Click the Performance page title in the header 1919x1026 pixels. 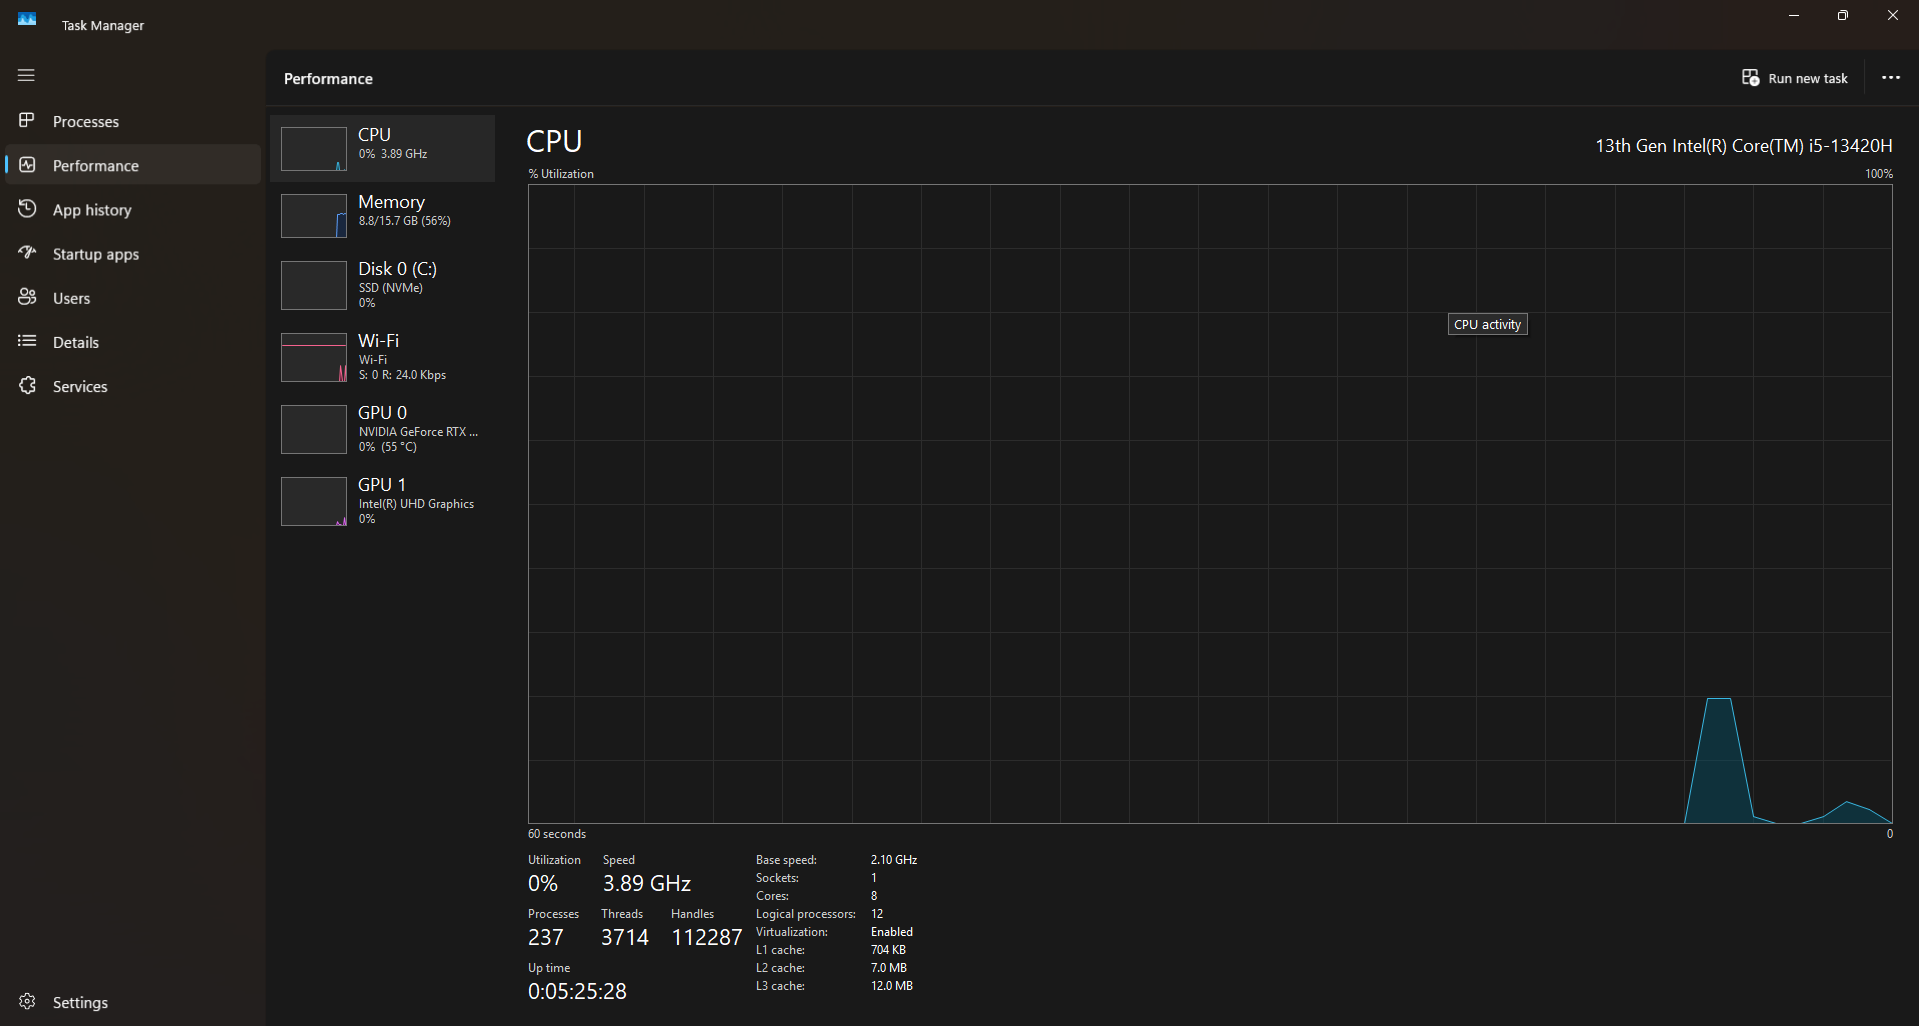point(328,79)
